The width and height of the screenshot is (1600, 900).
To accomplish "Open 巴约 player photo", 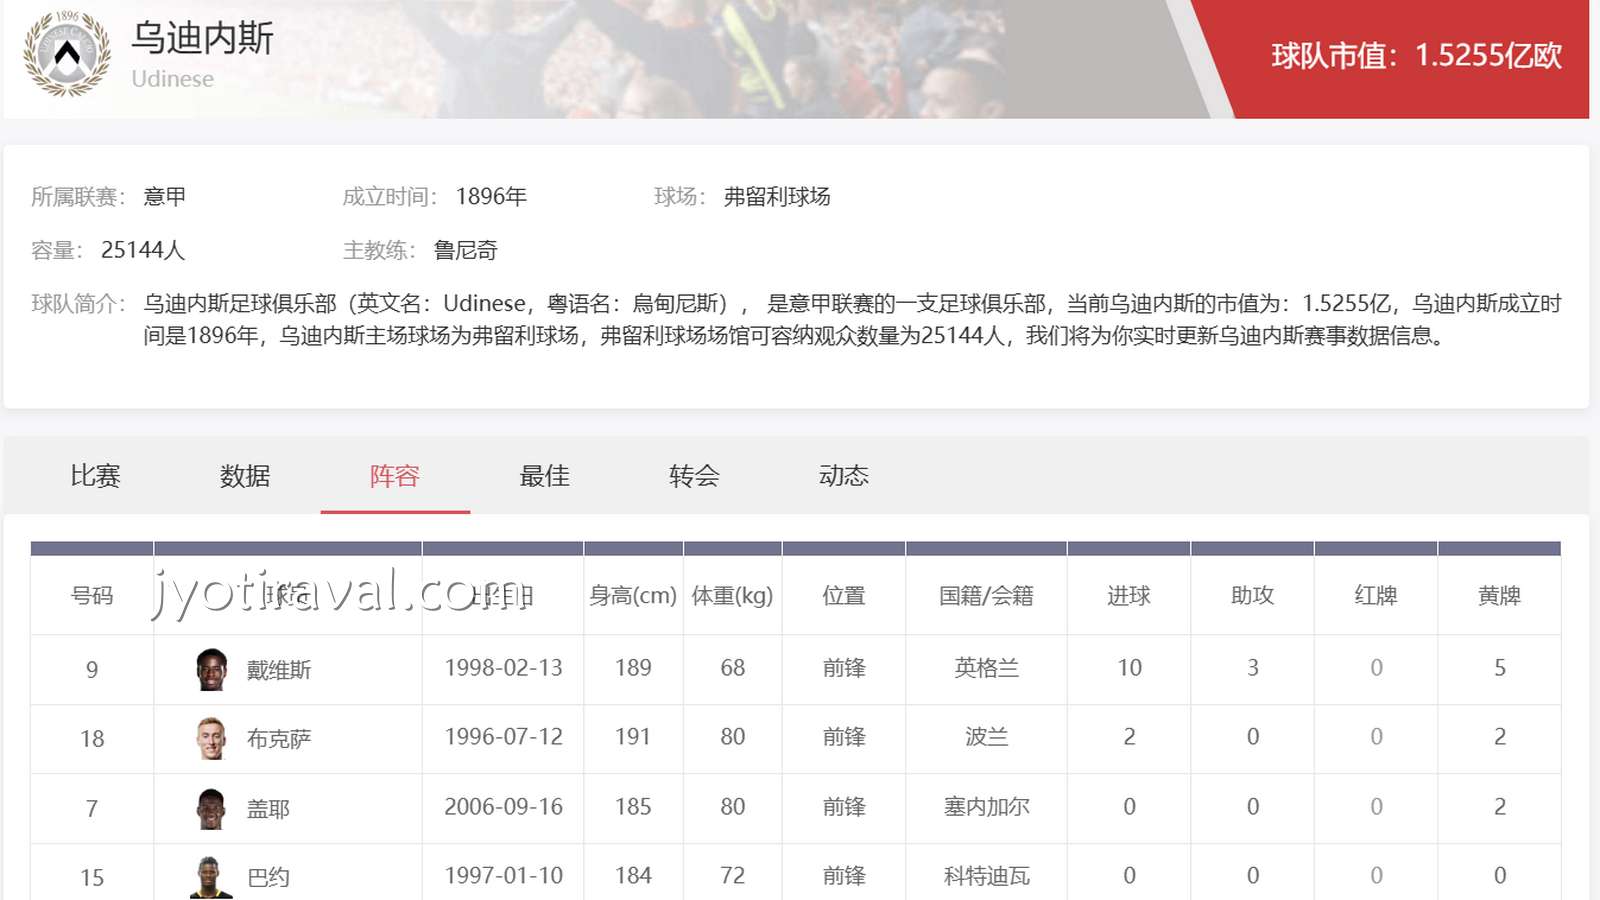I will 211,877.
